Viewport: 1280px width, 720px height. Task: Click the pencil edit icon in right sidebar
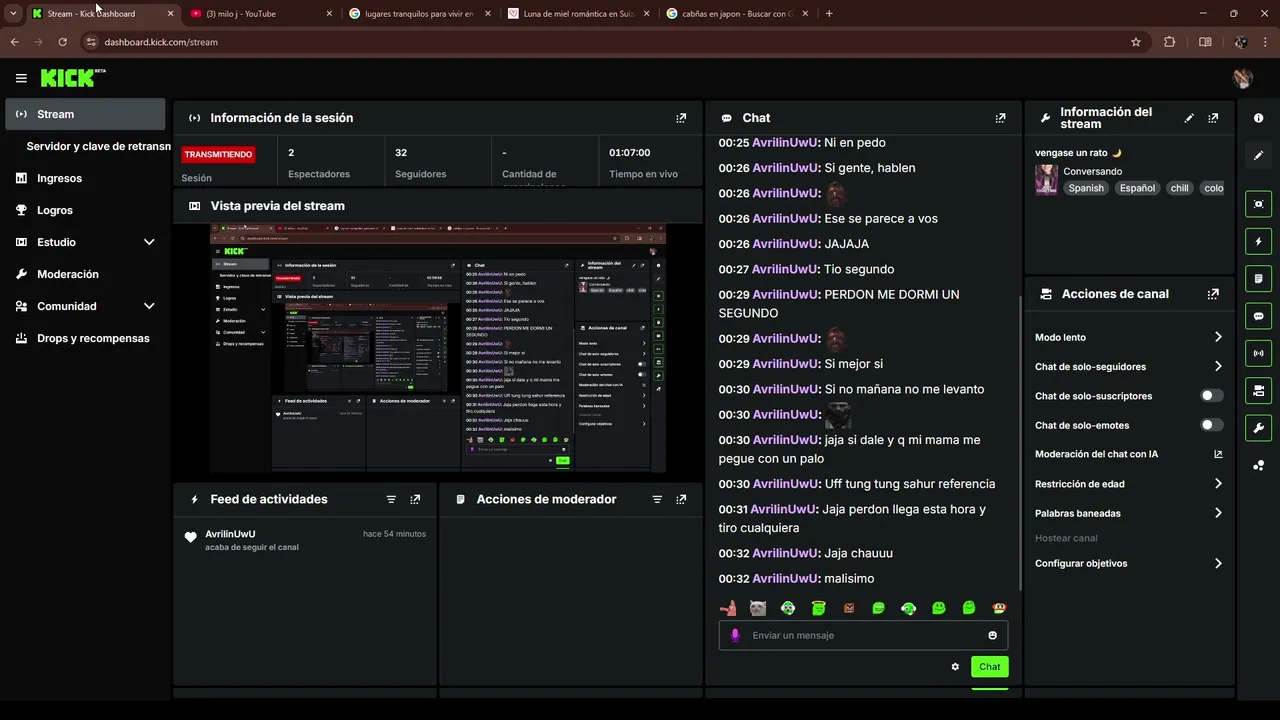point(1258,155)
